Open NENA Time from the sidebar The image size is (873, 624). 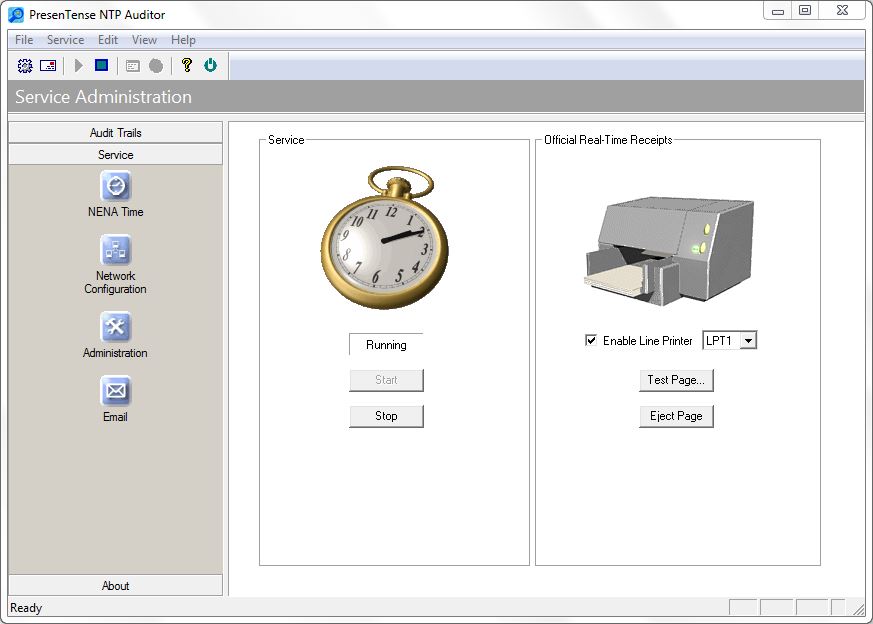tap(116, 187)
